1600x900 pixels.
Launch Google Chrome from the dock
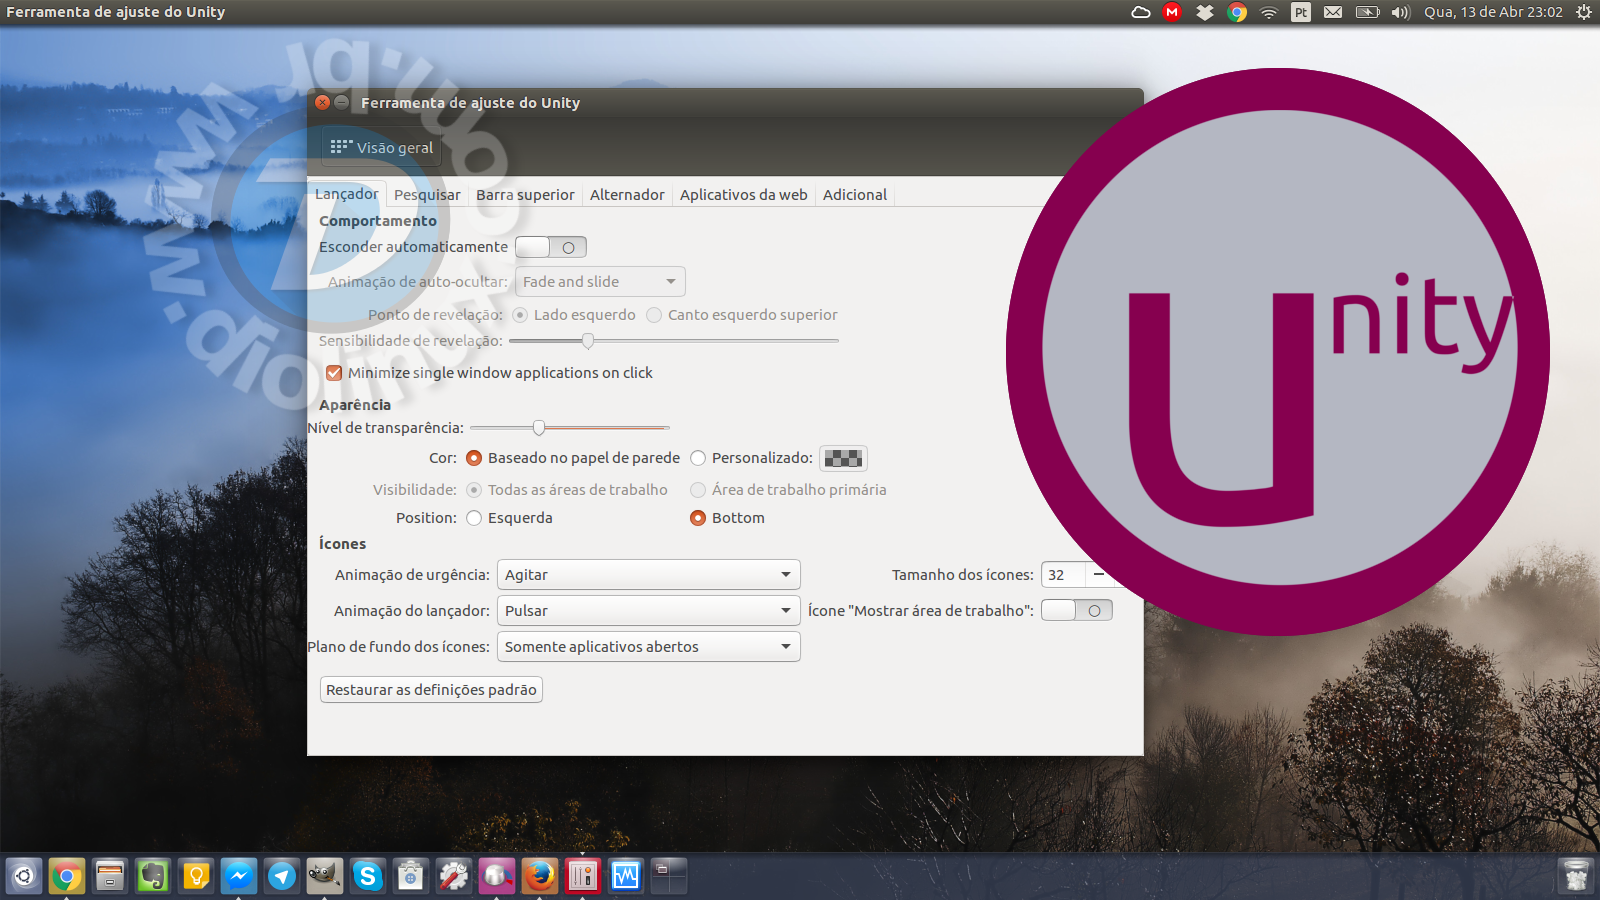(67, 877)
